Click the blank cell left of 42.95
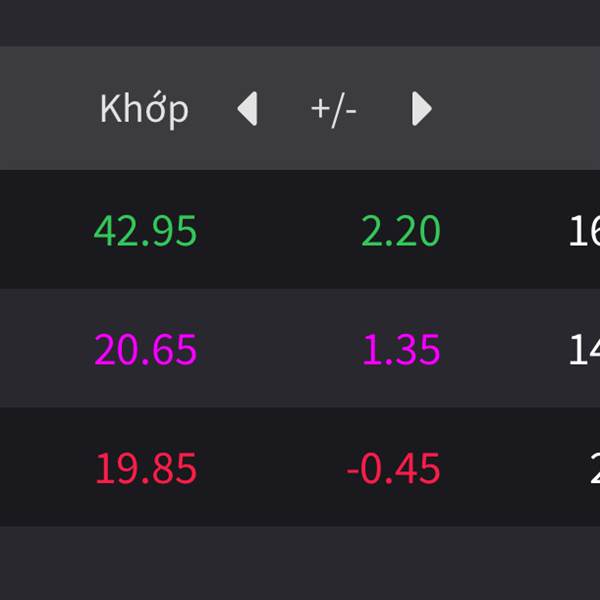 click(x=40, y=231)
